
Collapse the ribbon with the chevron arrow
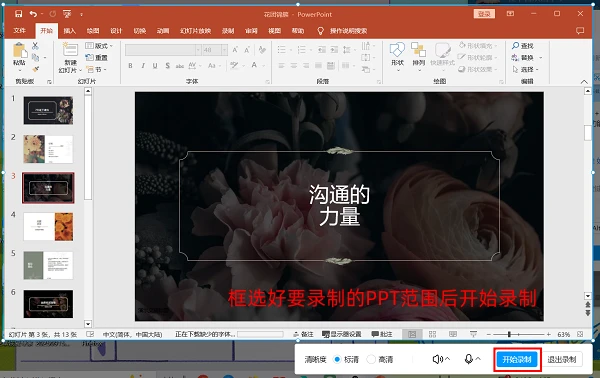pyautogui.click(x=584, y=81)
